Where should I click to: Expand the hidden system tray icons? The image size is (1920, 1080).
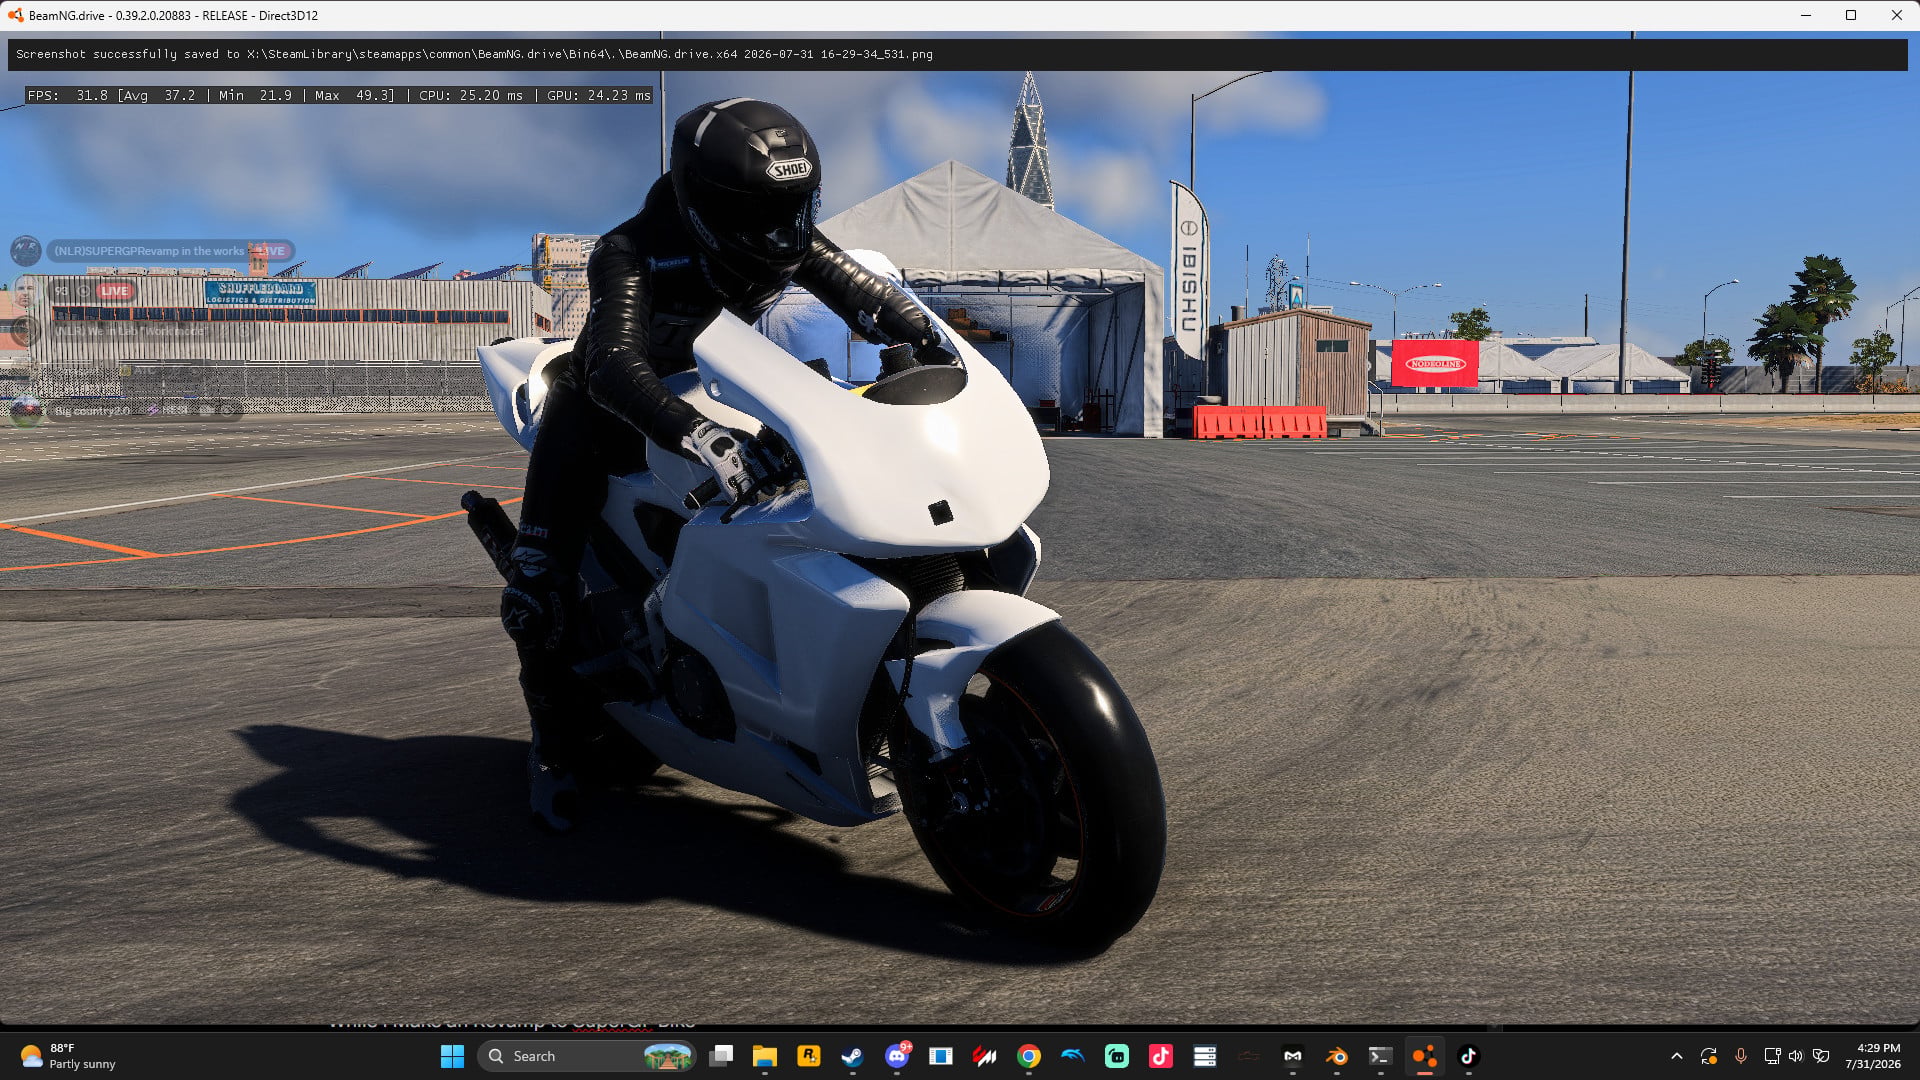pyautogui.click(x=1677, y=1056)
